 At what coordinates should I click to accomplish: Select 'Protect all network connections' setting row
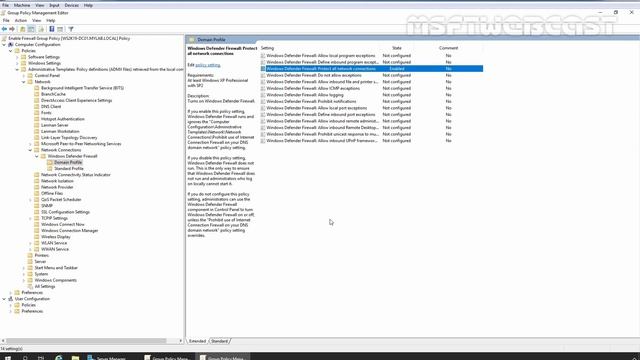371,69
